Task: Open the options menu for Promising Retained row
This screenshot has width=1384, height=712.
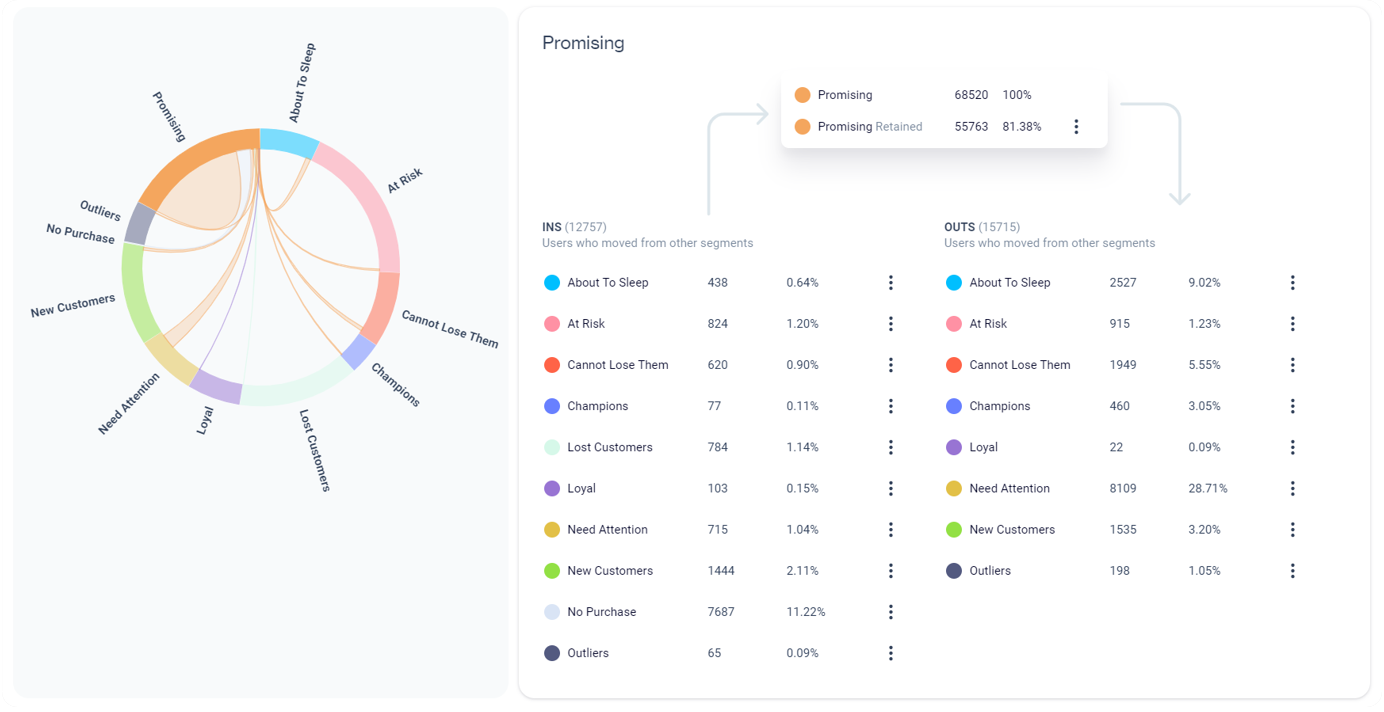Action: click(1077, 126)
